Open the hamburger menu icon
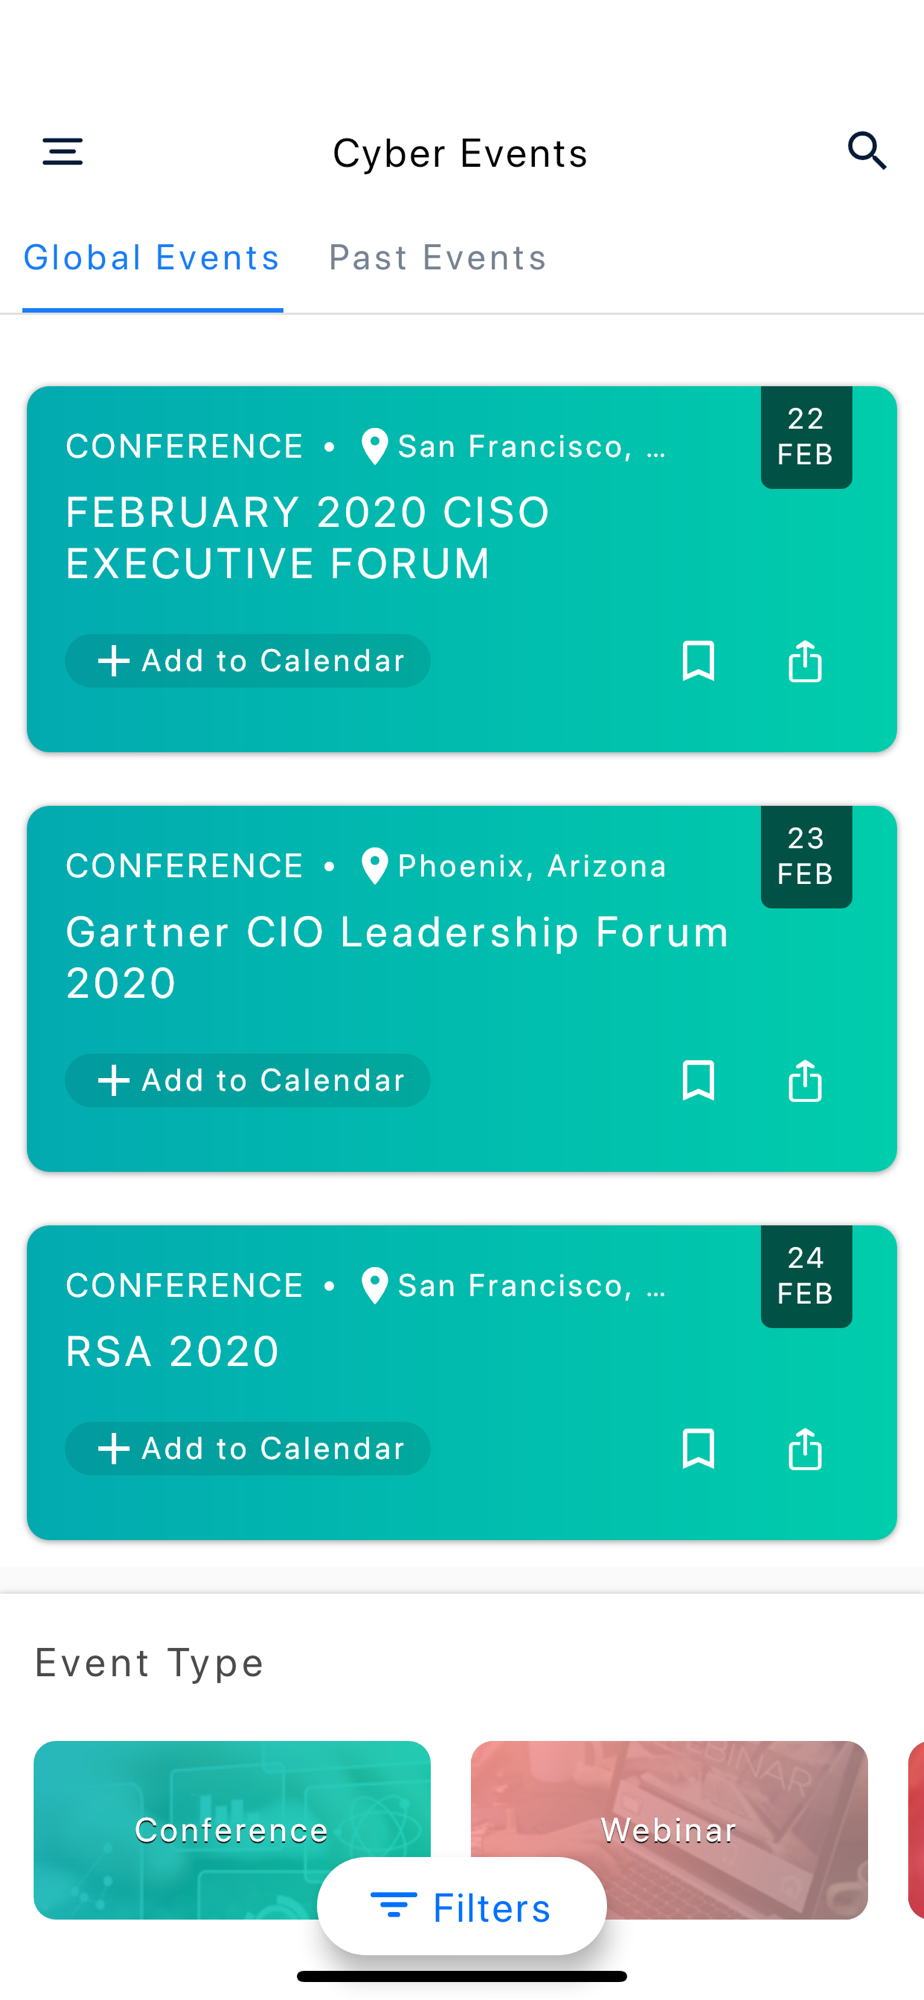This screenshot has width=924, height=2000. [x=62, y=152]
